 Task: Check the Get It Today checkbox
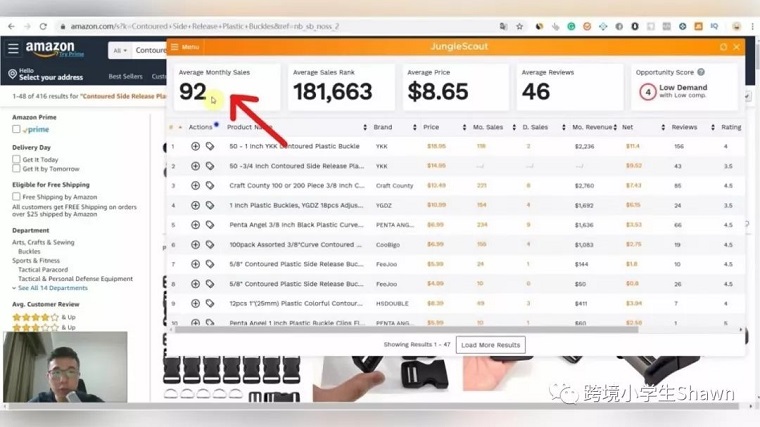[16, 159]
